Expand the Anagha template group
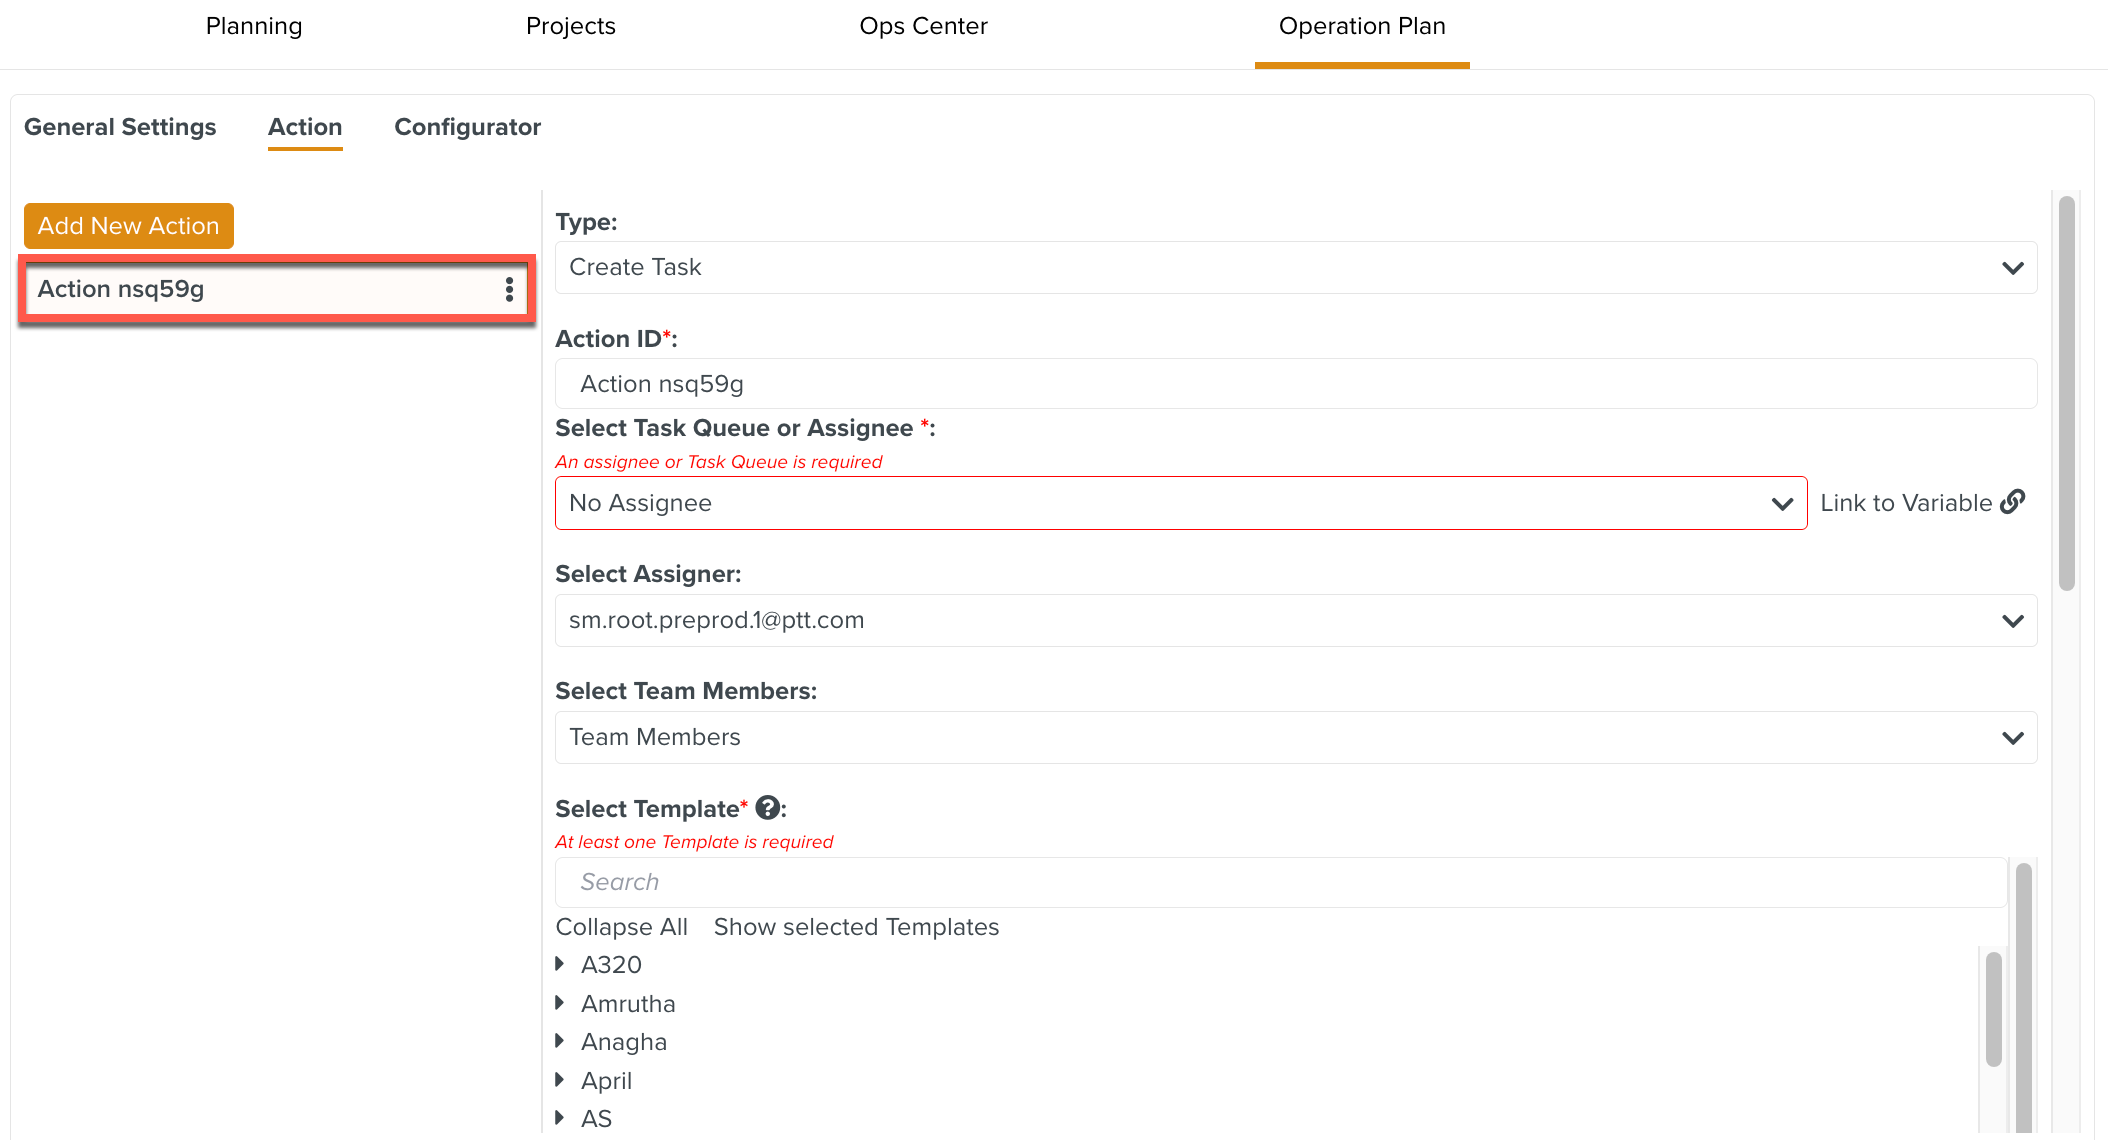 [x=560, y=1041]
